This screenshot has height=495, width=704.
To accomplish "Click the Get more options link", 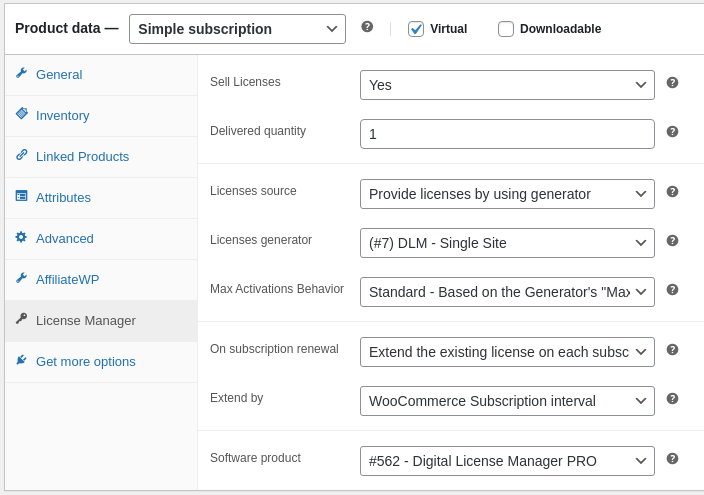I will (x=85, y=362).
